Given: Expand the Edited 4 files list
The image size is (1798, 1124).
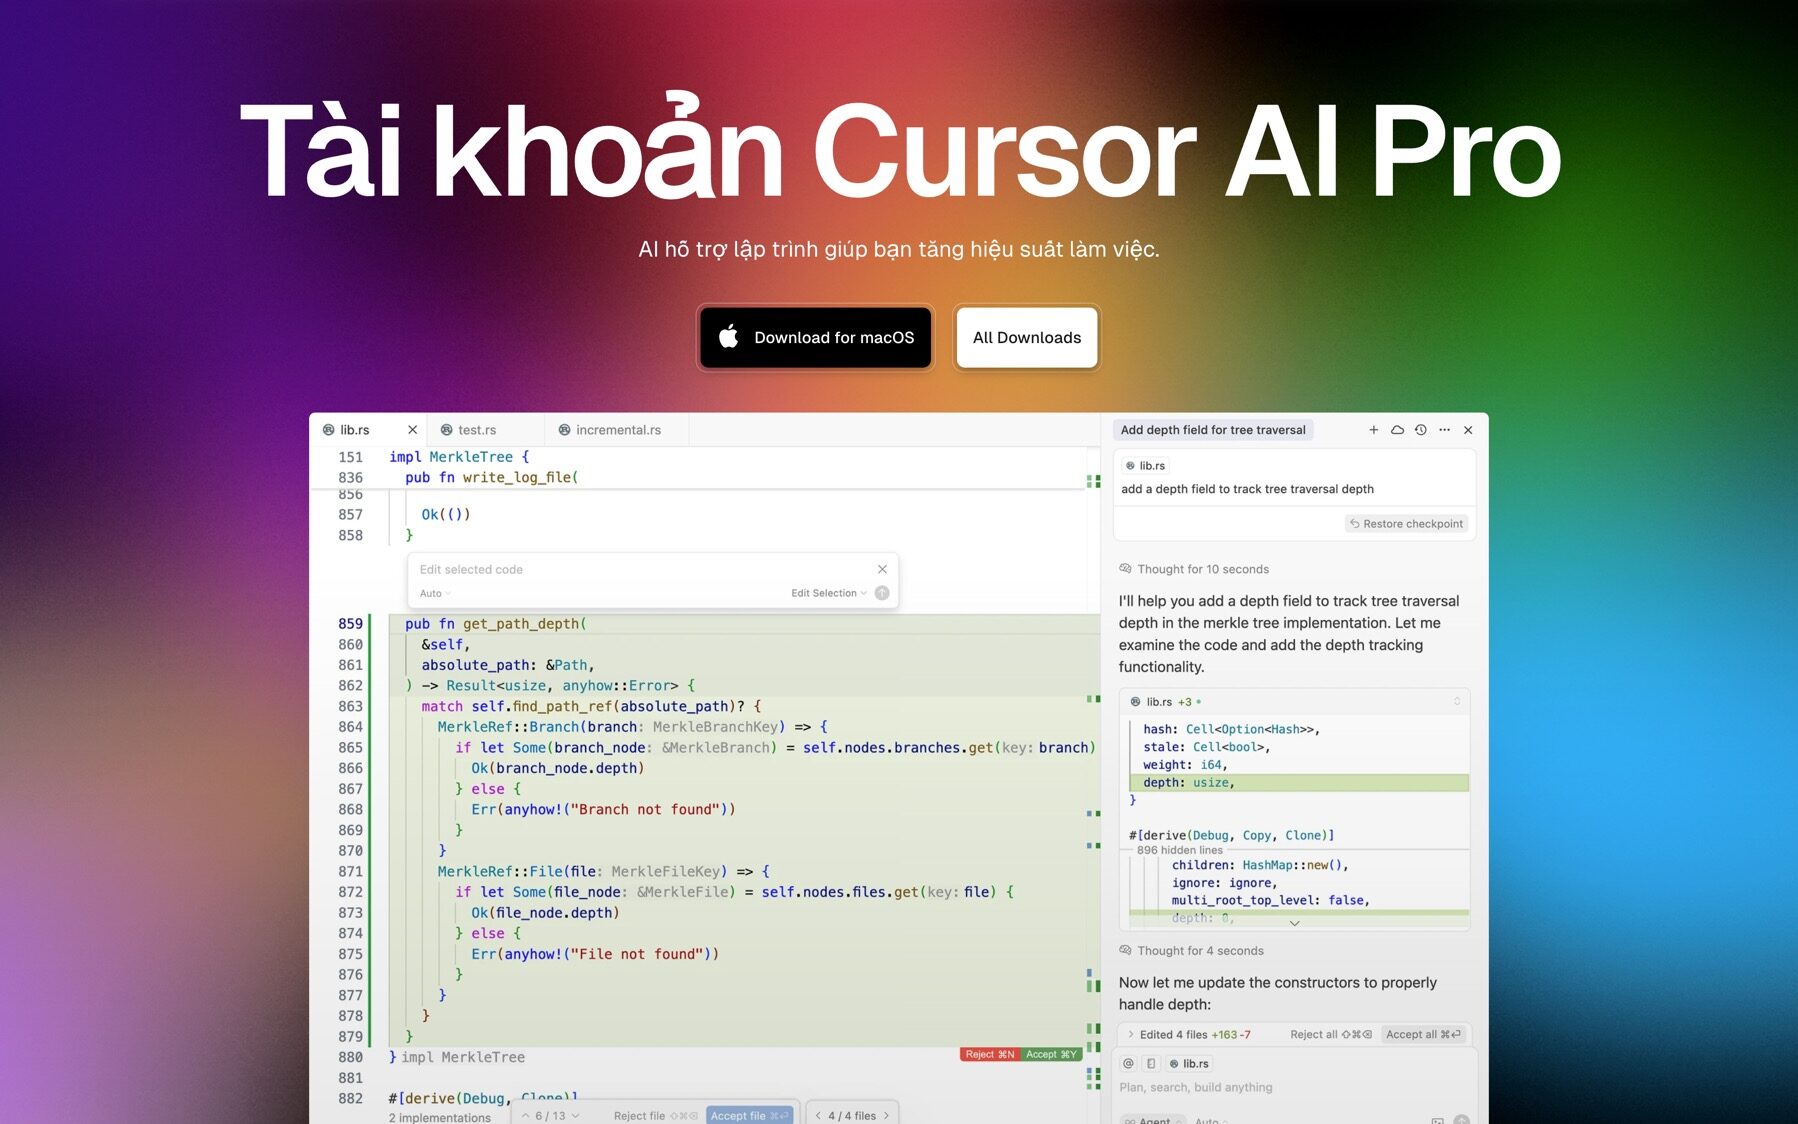Looking at the screenshot, I should coord(1131,1035).
